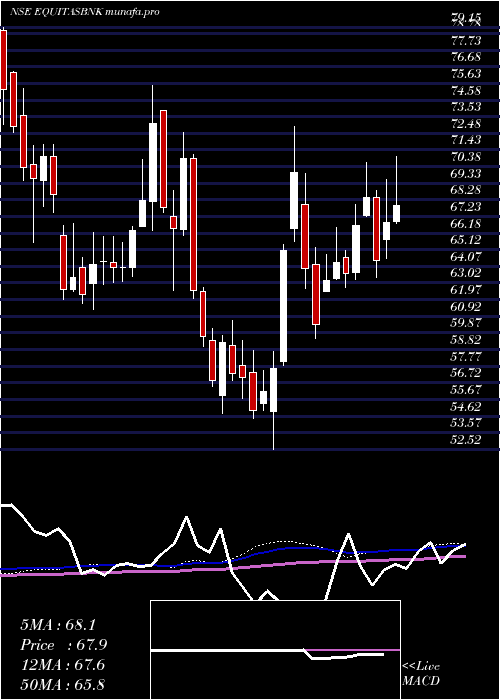Viewport: 500px width, 700px height.
Task: Click the 75.63 price axis label
Action: [466, 74]
